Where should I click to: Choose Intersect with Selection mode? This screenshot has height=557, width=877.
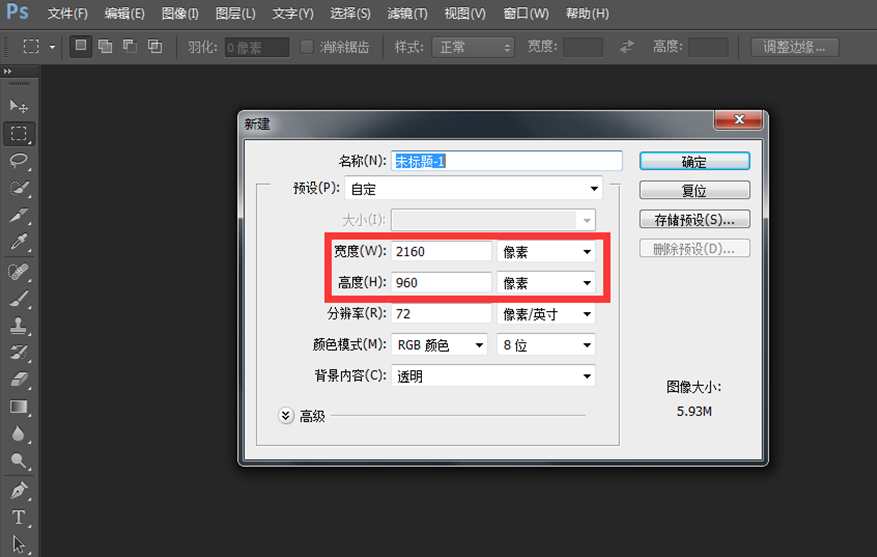(x=155, y=46)
